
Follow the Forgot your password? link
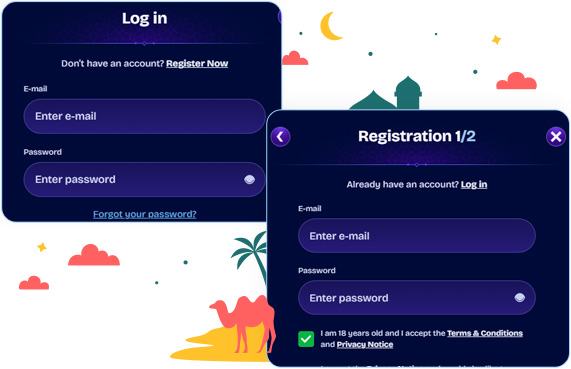[x=145, y=214]
